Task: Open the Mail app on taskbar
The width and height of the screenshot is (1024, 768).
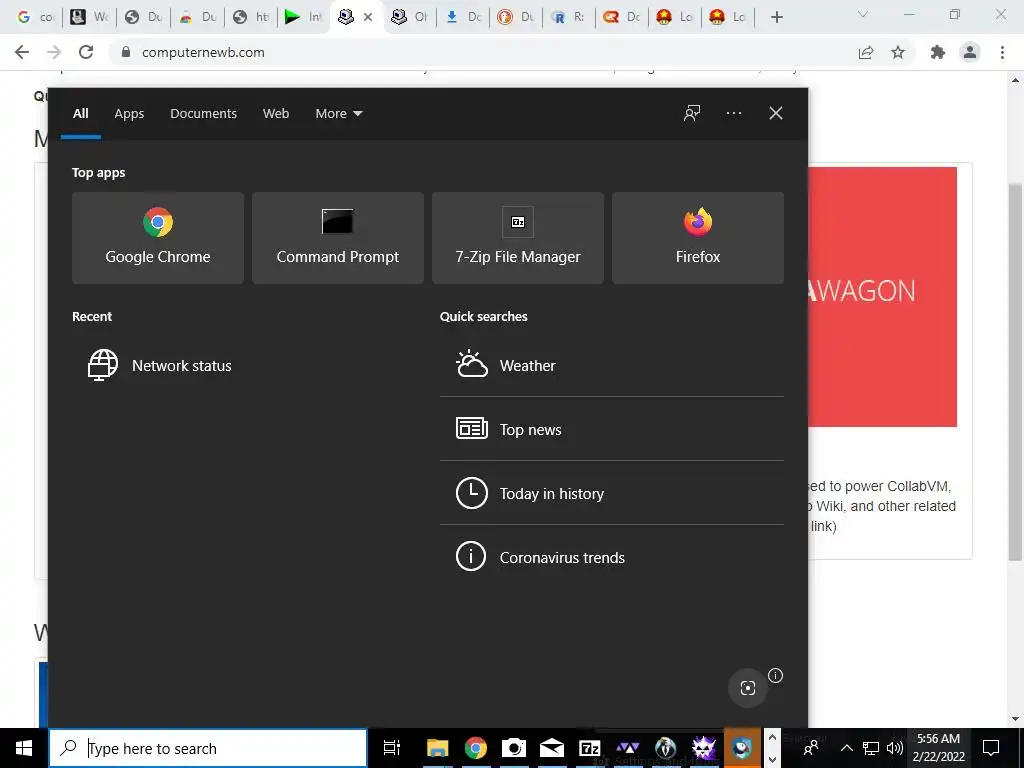Action: pyautogui.click(x=551, y=748)
